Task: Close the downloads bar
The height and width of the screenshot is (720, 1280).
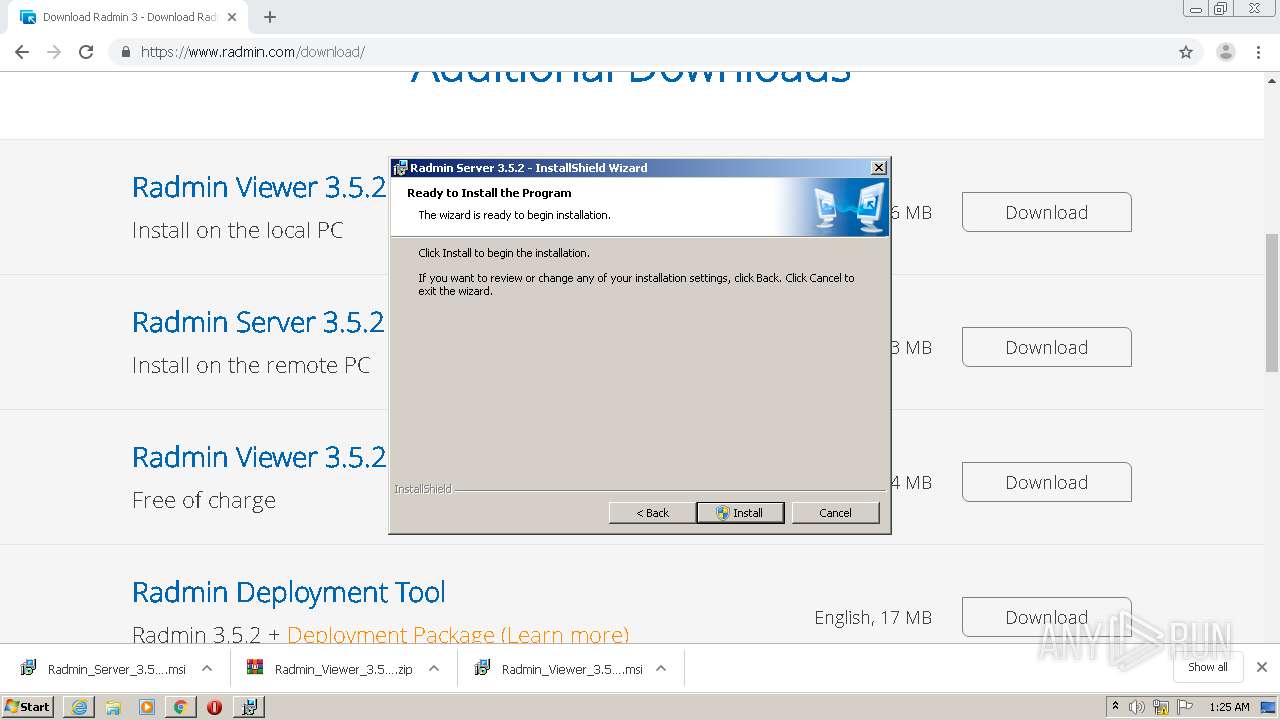Action: click(1262, 667)
